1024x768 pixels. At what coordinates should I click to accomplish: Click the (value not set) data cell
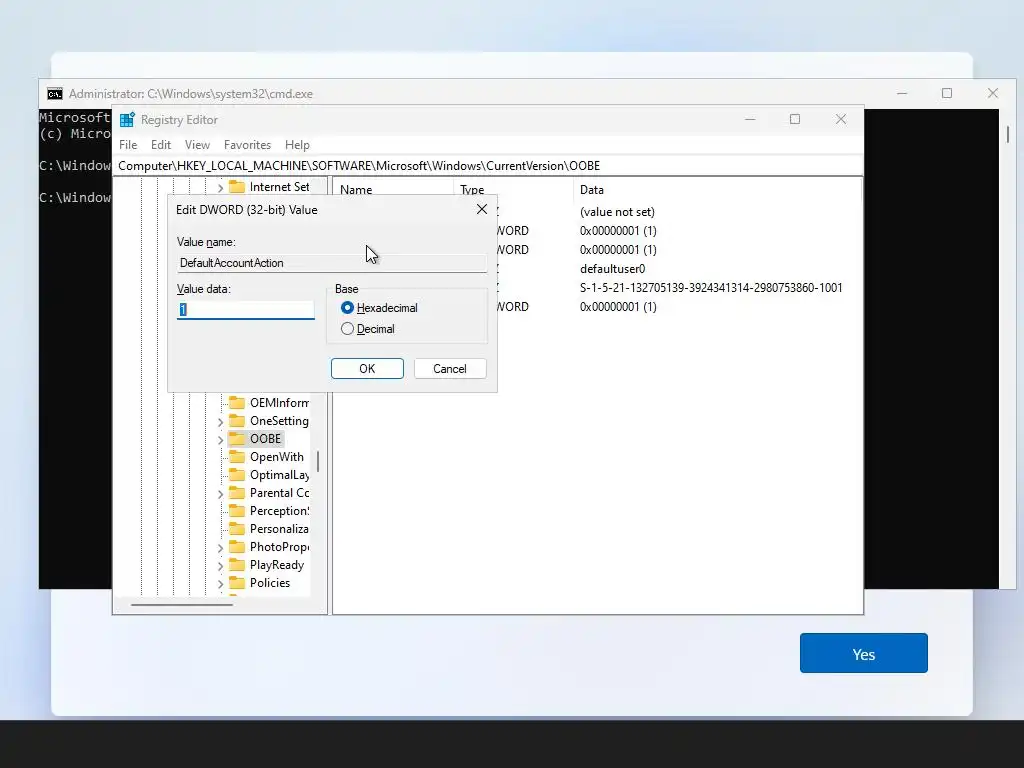617,212
